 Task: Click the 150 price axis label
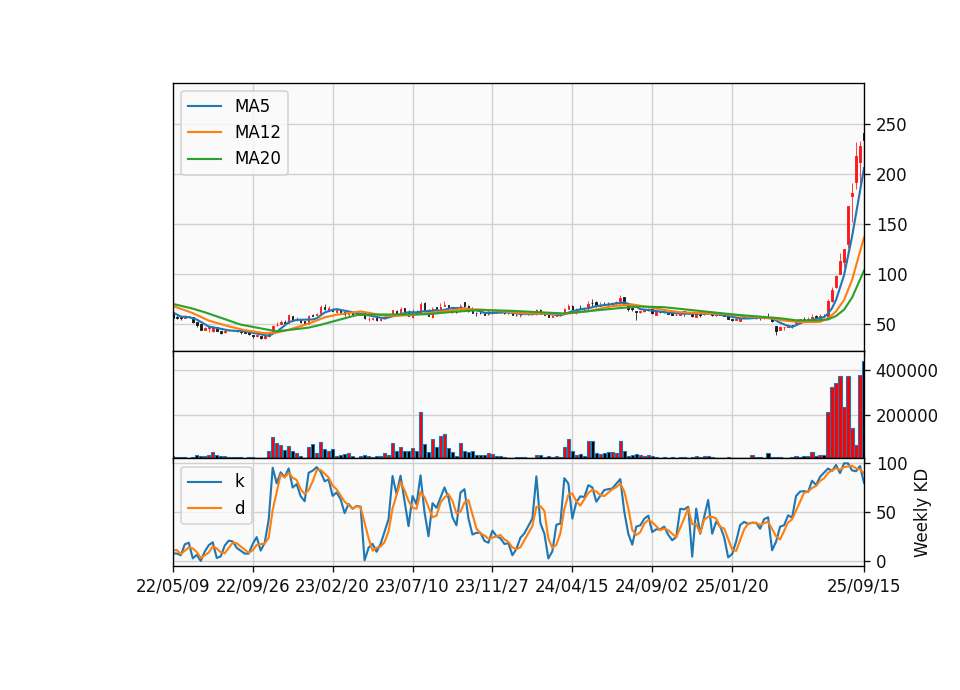click(x=891, y=225)
